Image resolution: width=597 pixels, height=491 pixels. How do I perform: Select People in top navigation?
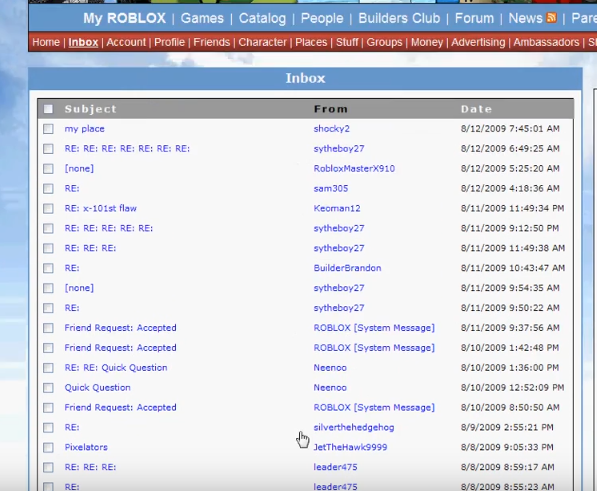click(x=322, y=18)
